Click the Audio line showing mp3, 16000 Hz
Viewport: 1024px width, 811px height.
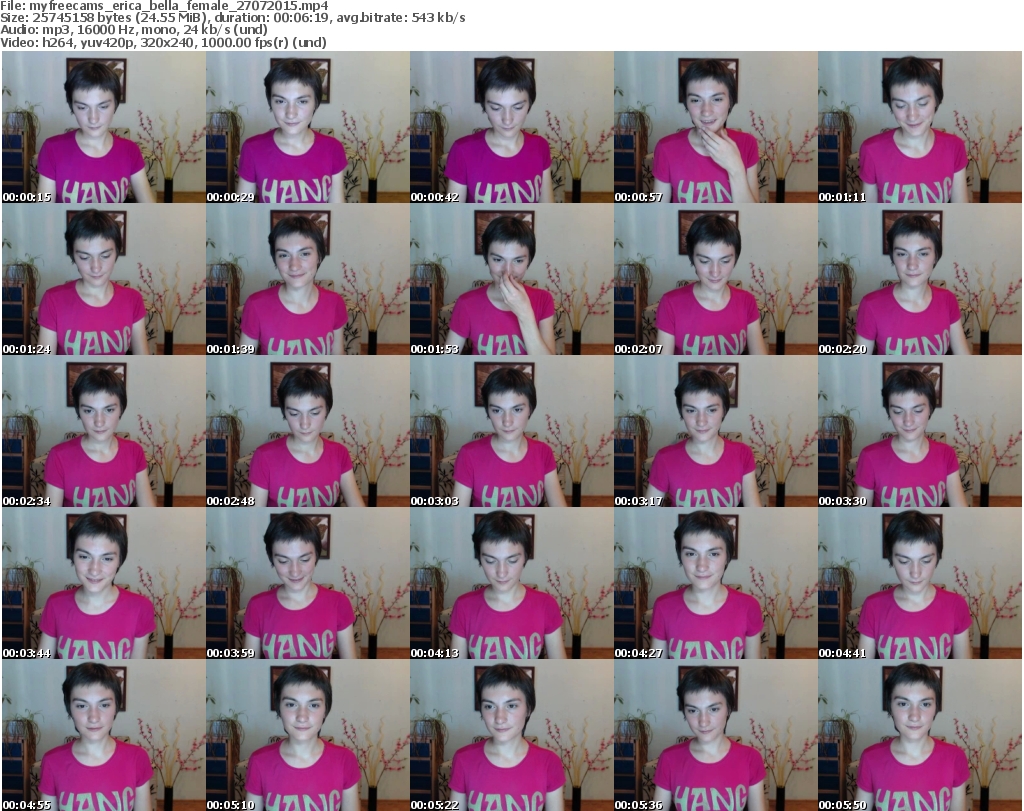[x=134, y=30]
